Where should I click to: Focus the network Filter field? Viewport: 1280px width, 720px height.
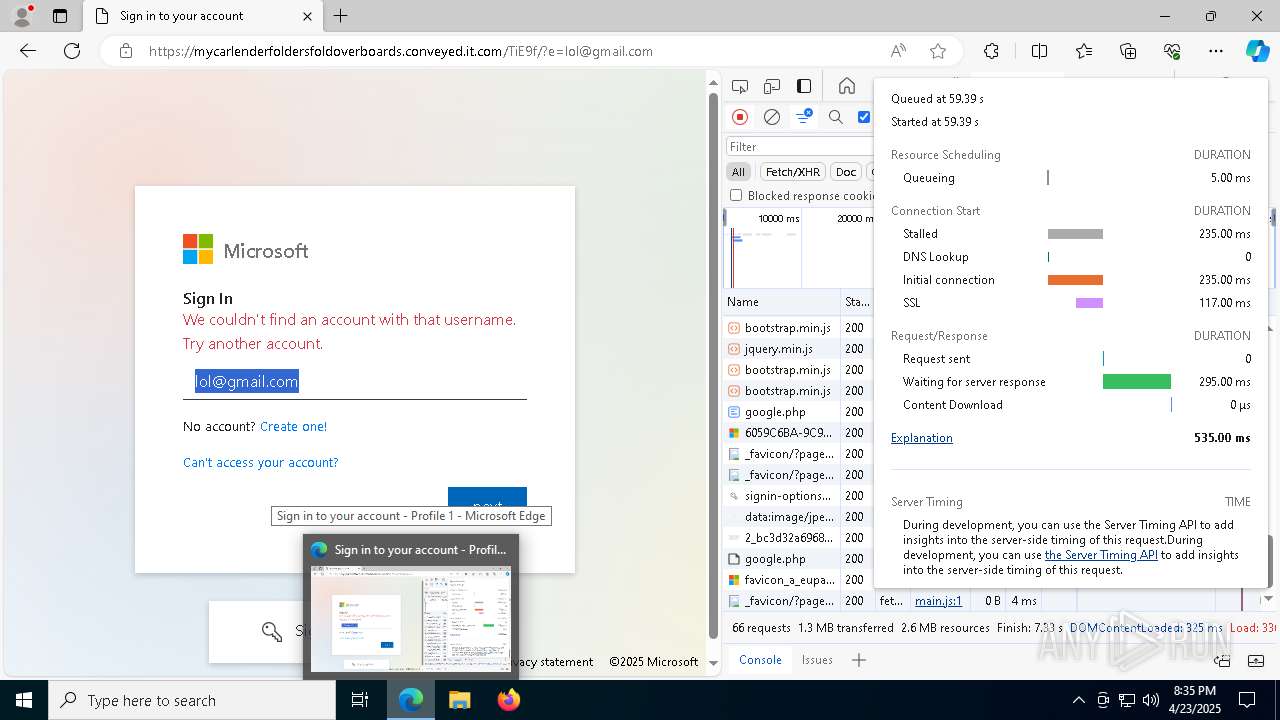pos(799,146)
